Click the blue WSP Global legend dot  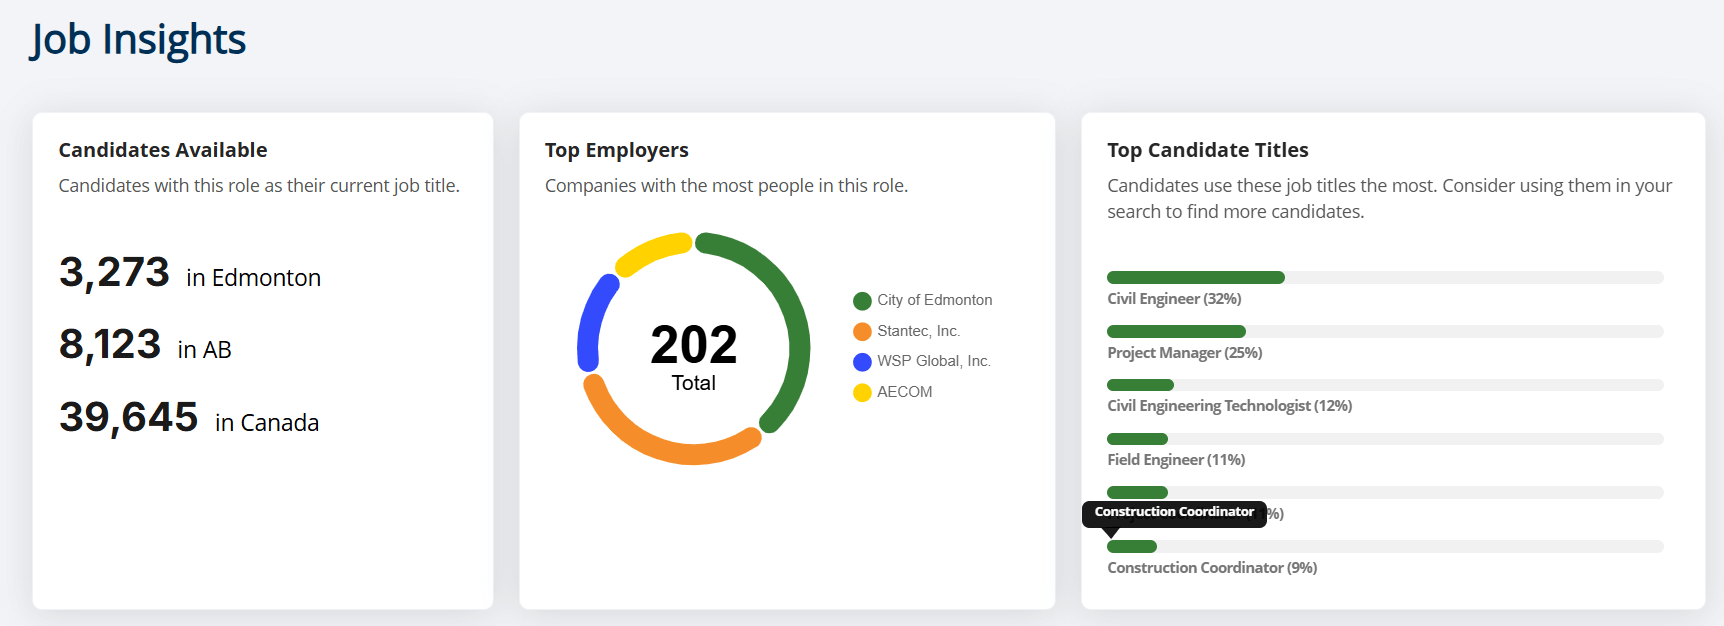coord(862,362)
